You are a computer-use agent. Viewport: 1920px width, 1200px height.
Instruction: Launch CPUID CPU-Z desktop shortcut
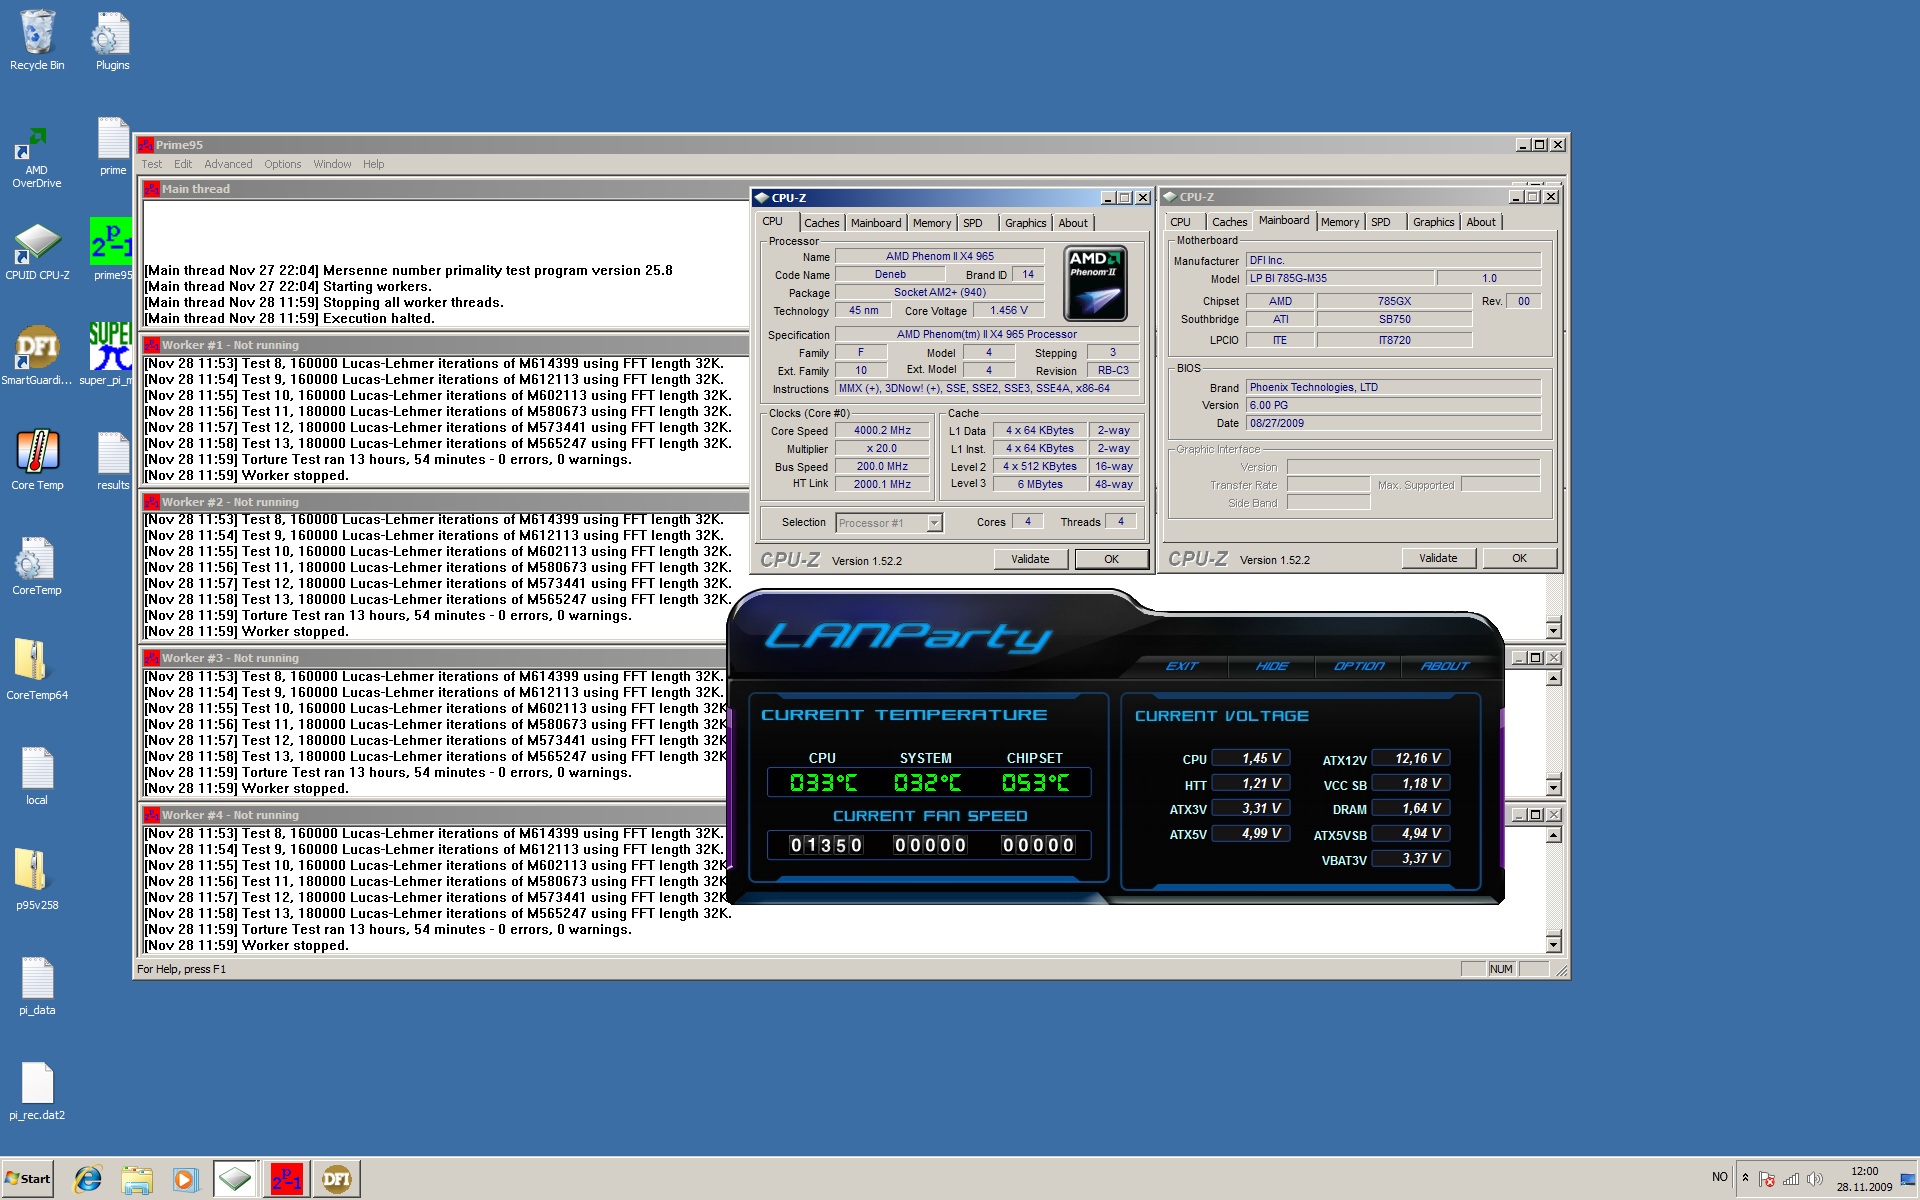click(37, 252)
